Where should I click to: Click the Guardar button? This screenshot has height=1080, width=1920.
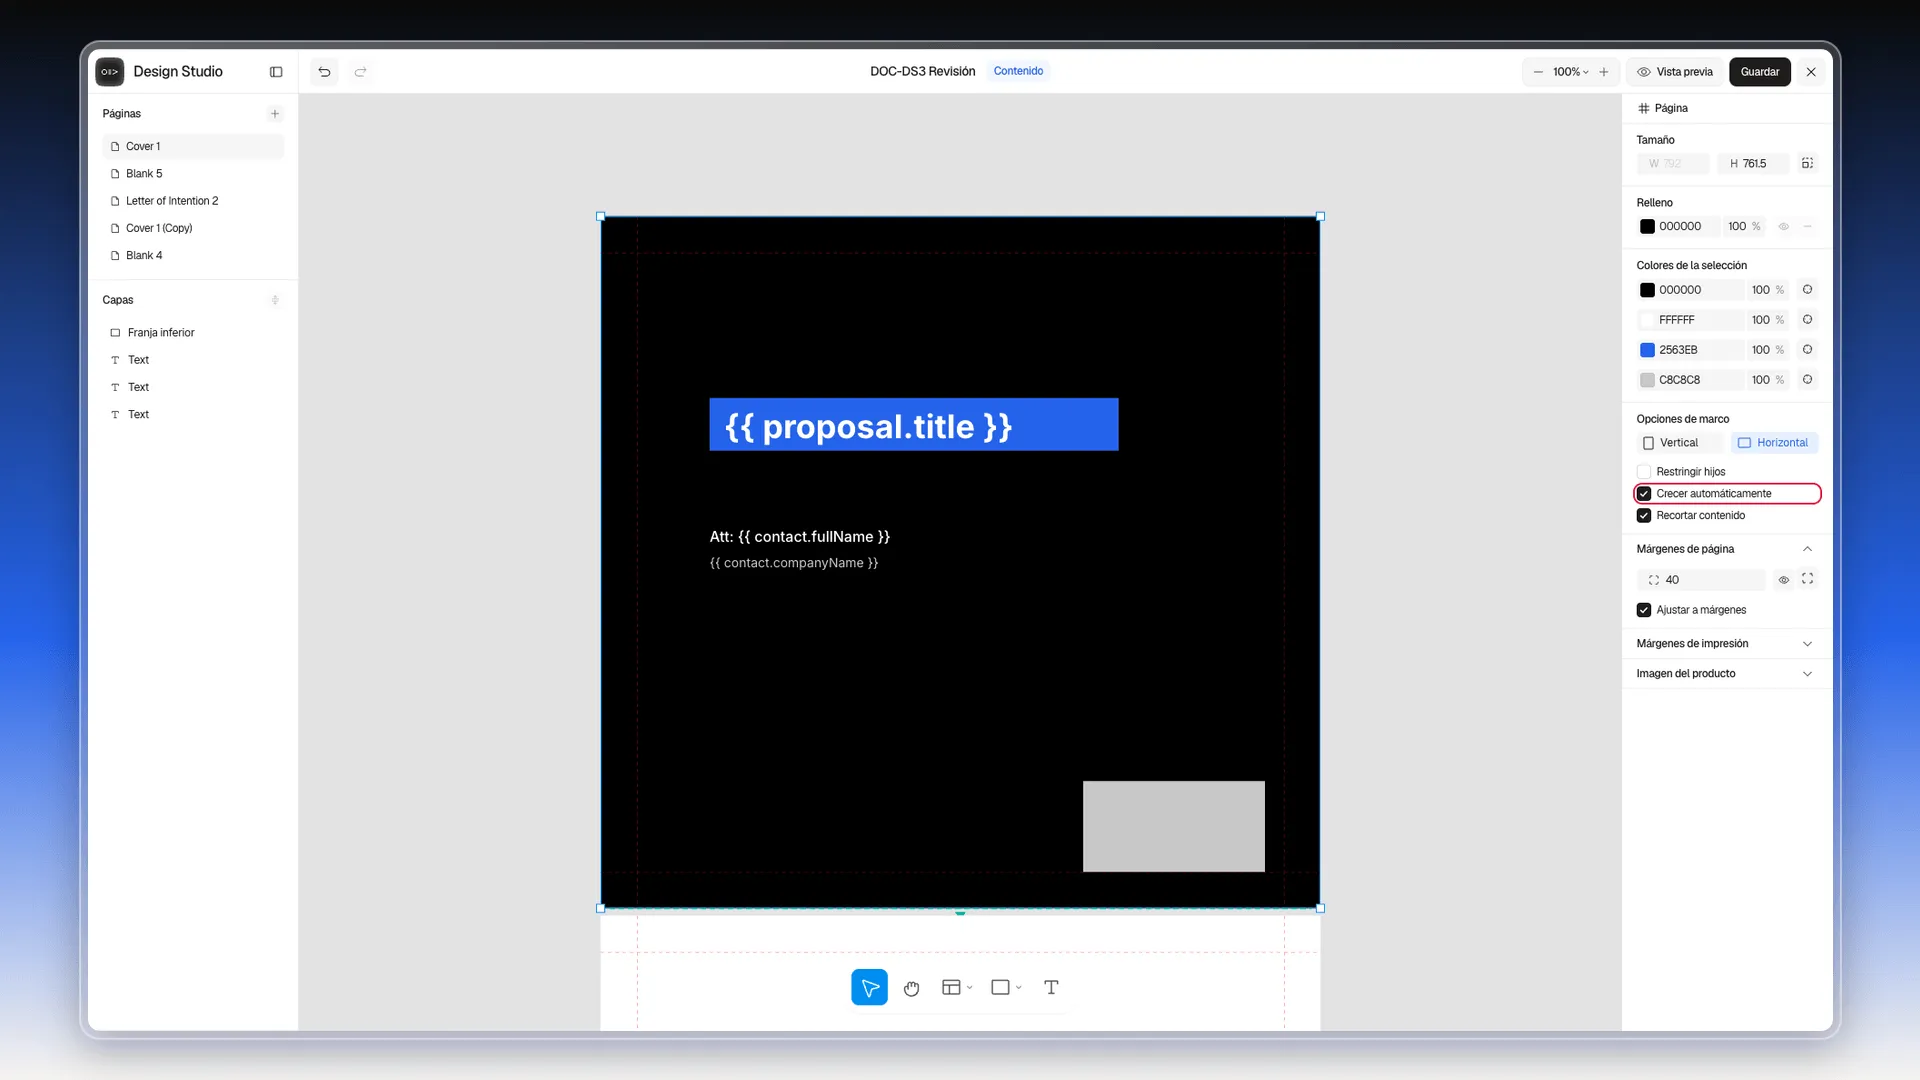point(1760,72)
